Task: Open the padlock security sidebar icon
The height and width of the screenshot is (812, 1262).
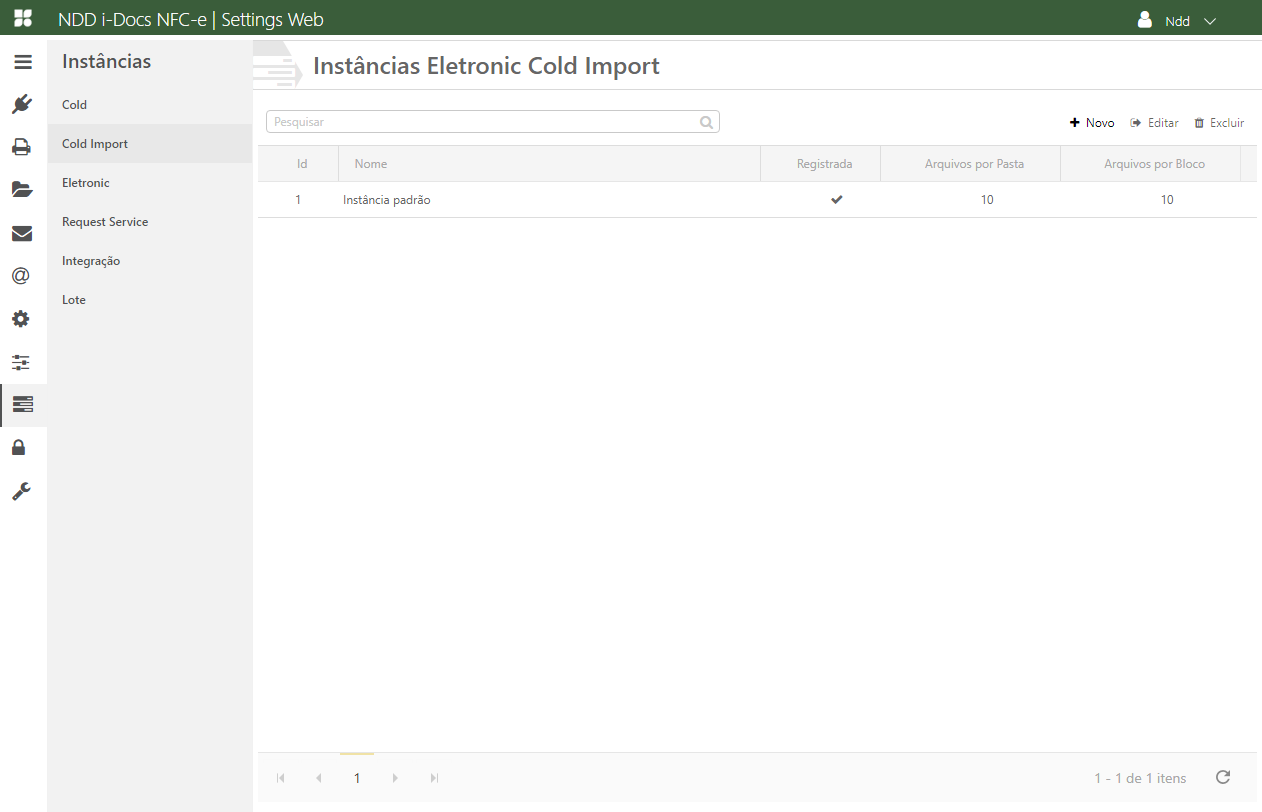Action: [19, 447]
